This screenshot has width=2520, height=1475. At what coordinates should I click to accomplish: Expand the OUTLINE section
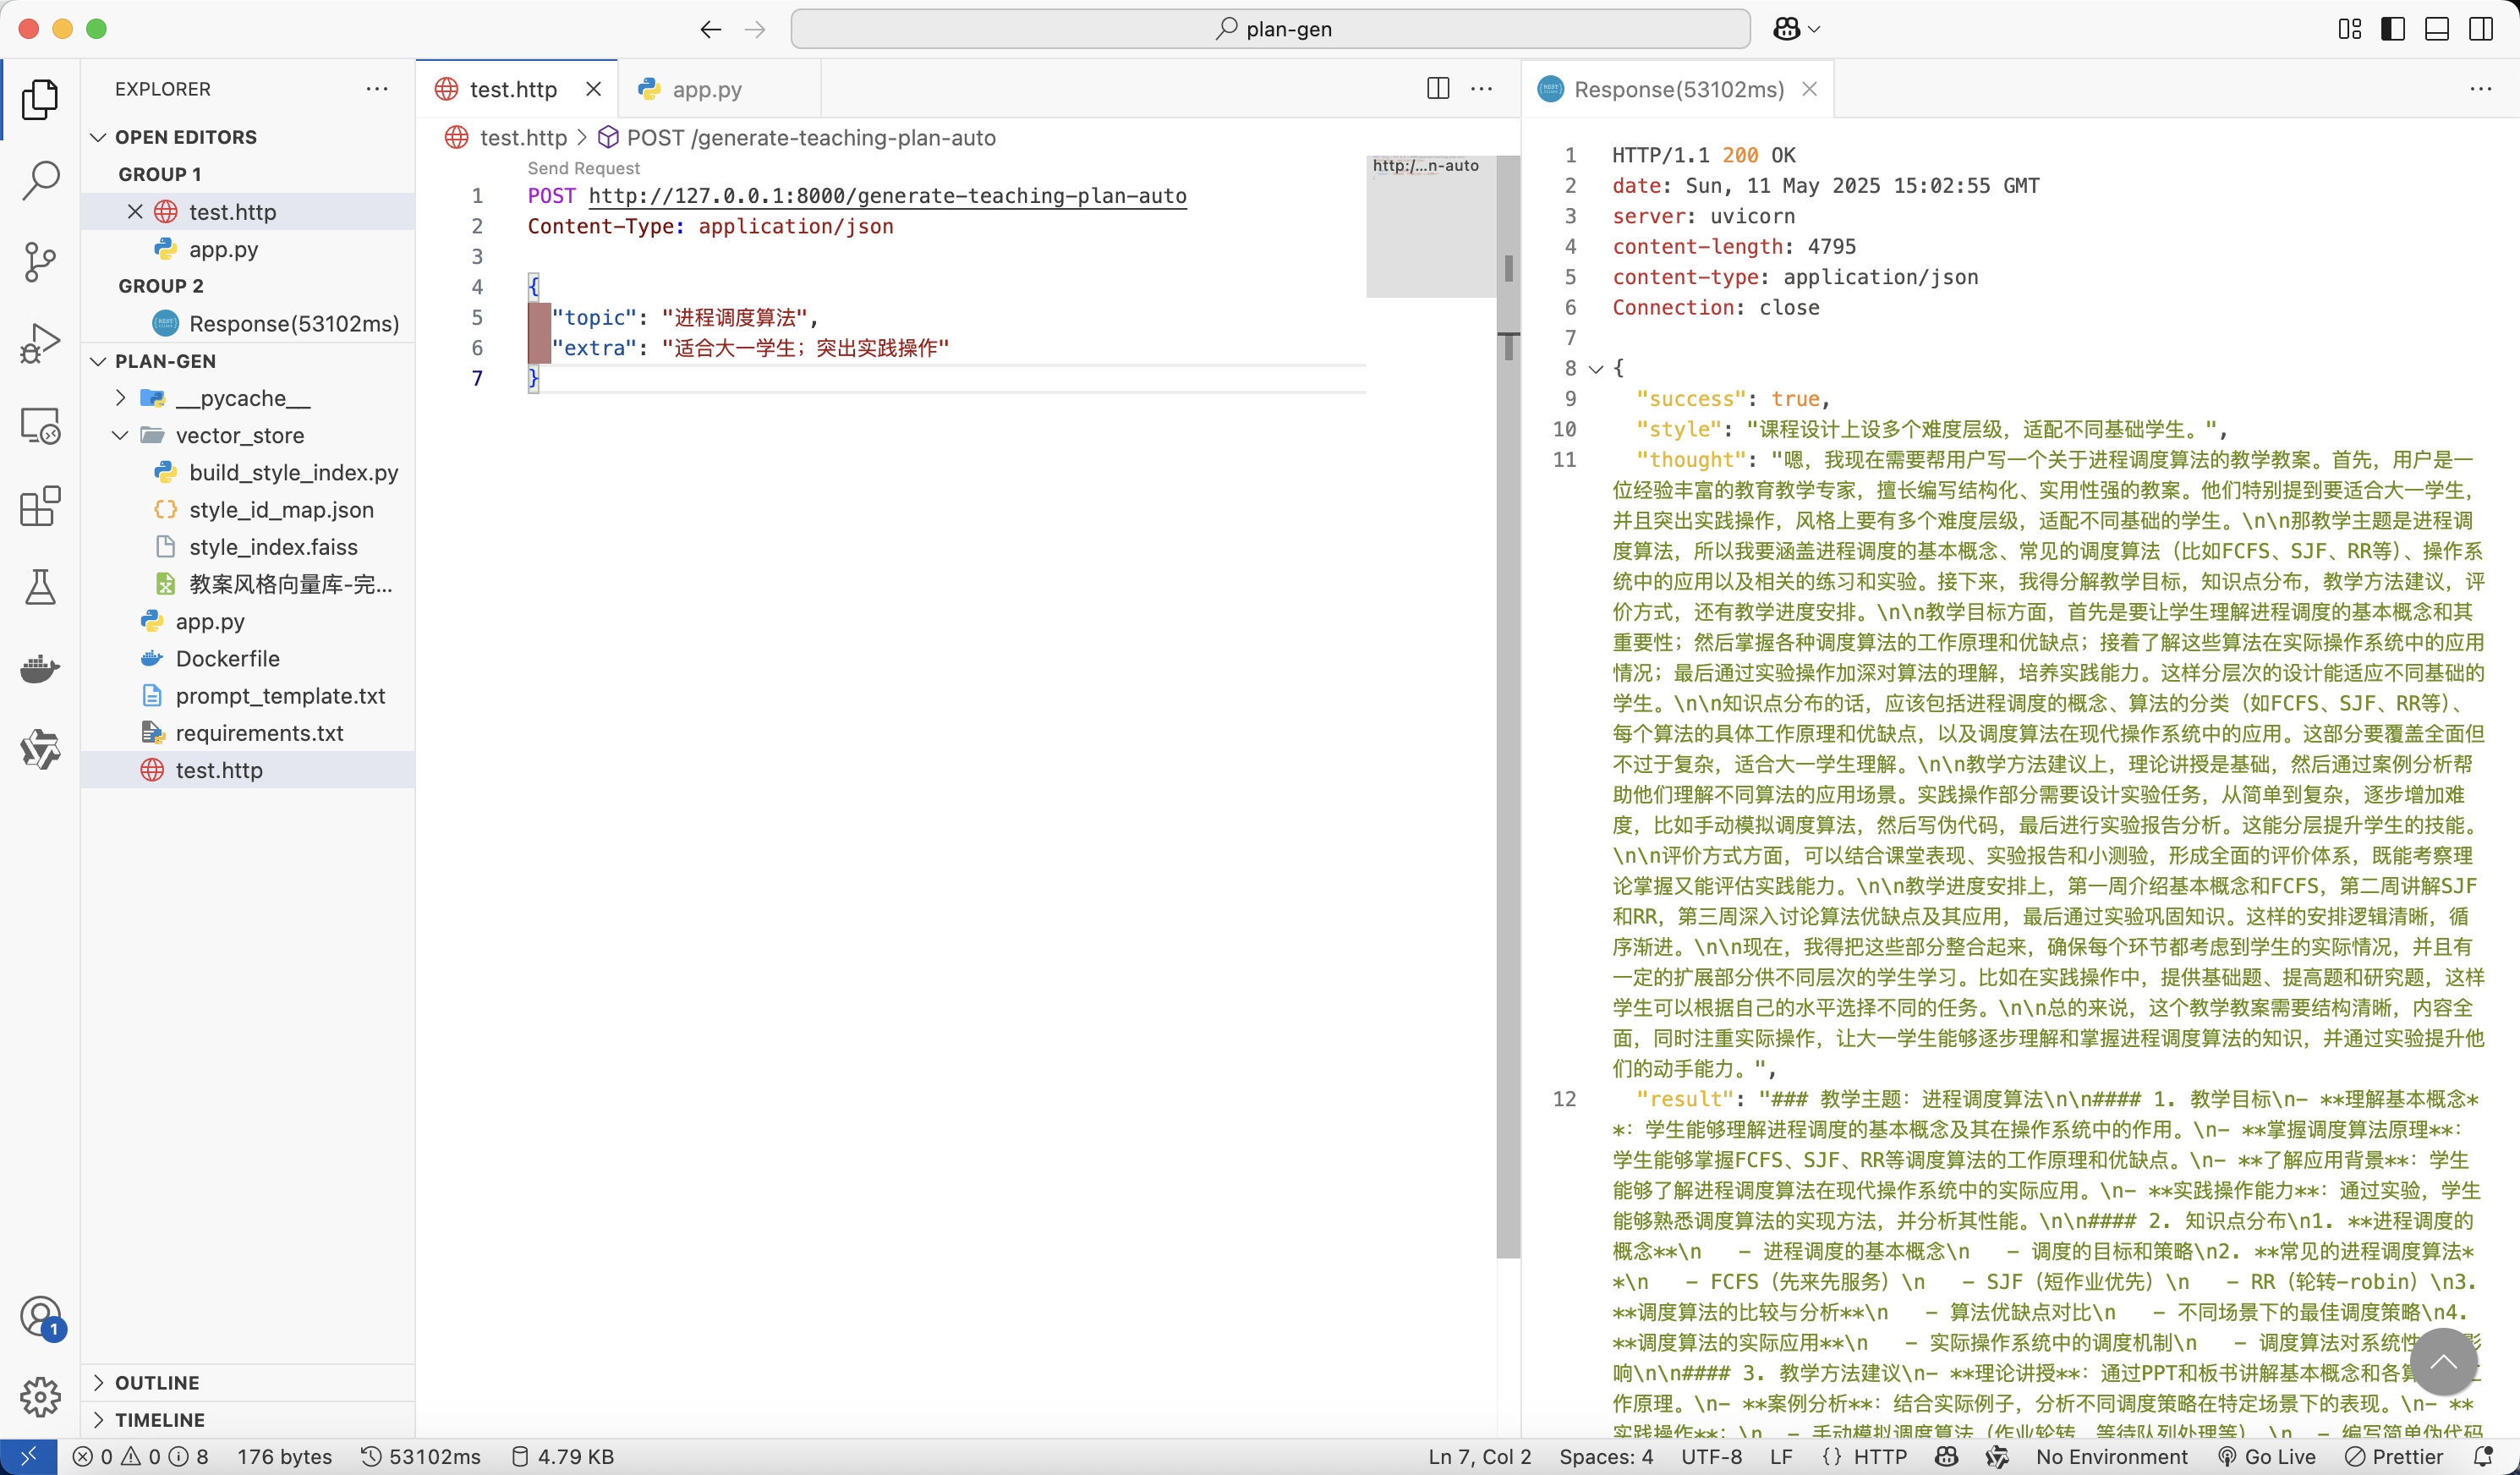click(157, 1382)
